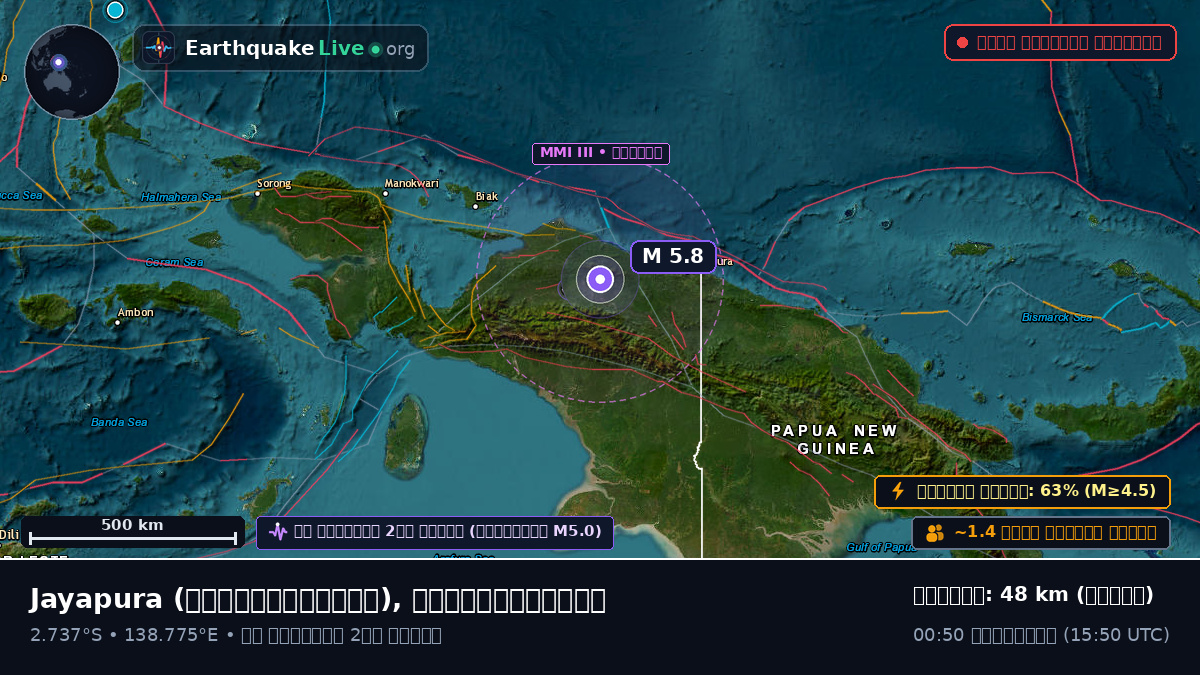Click the 15:50 UTC time text
The width and height of the screenshot is (1200, 675).
(x=1116, y=635)
